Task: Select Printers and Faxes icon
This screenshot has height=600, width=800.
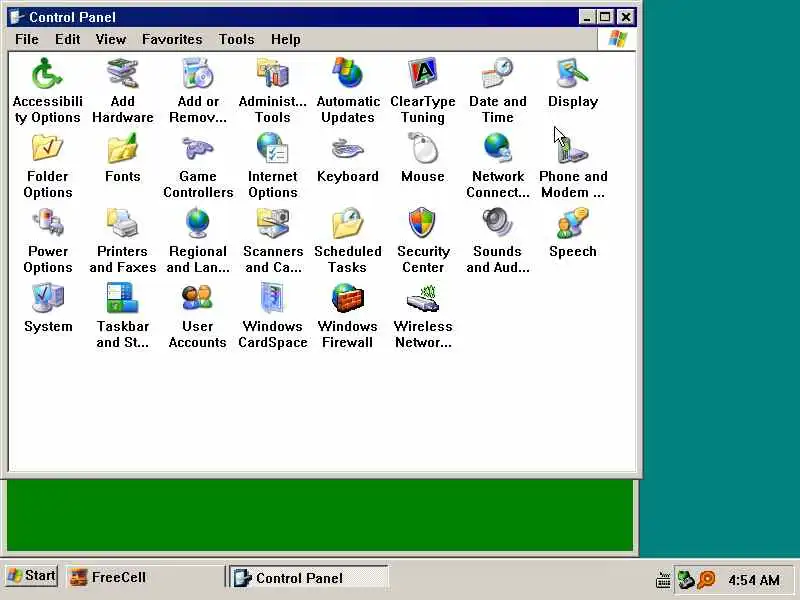Action: click(122, 223)
